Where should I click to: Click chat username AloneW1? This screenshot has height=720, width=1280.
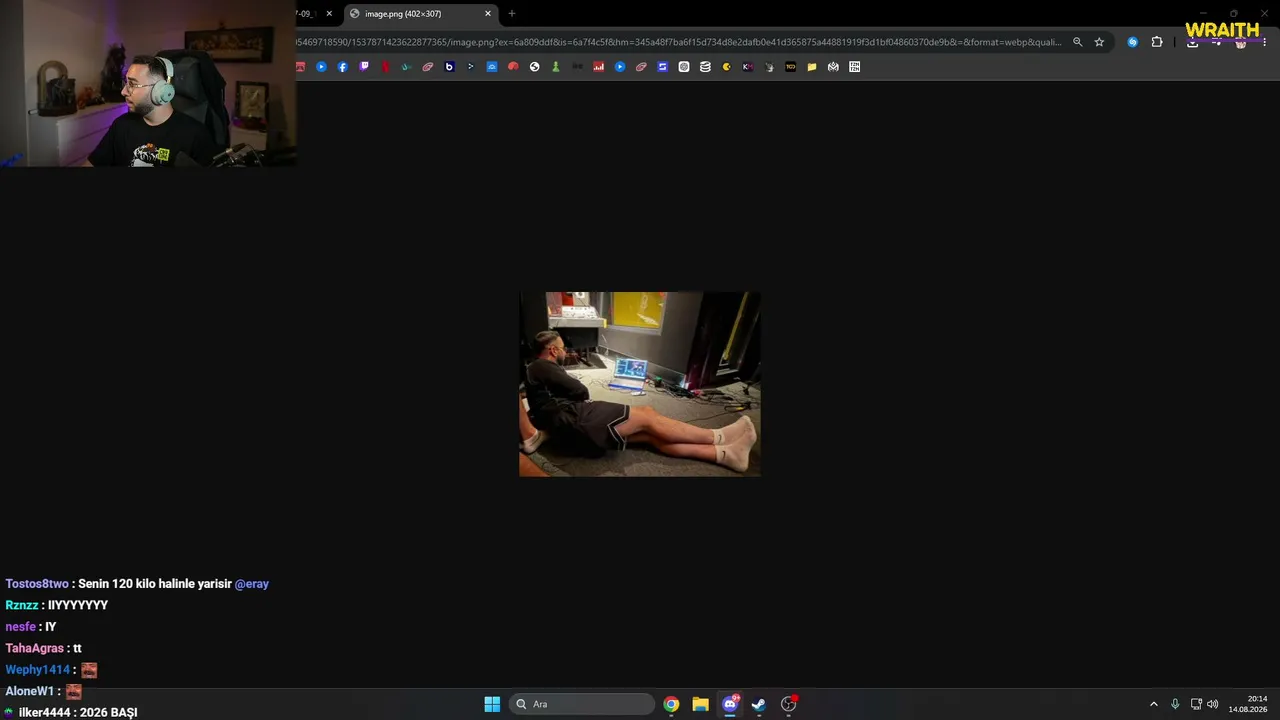tap(30, 691)
